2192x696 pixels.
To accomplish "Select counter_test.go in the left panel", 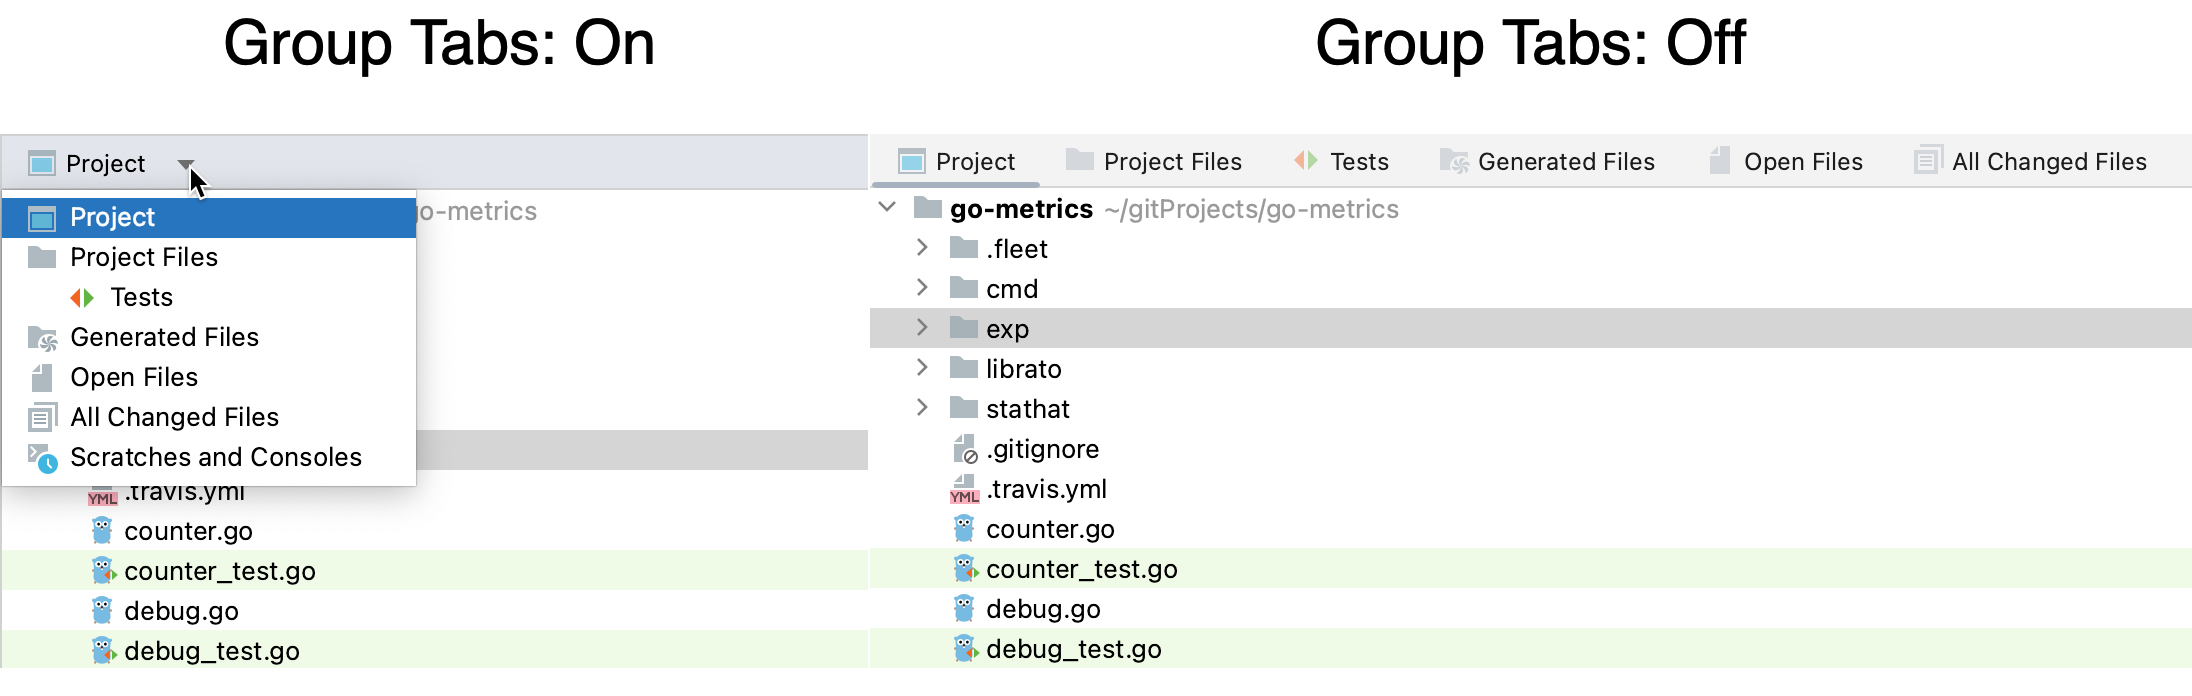I will pos(219,571).
